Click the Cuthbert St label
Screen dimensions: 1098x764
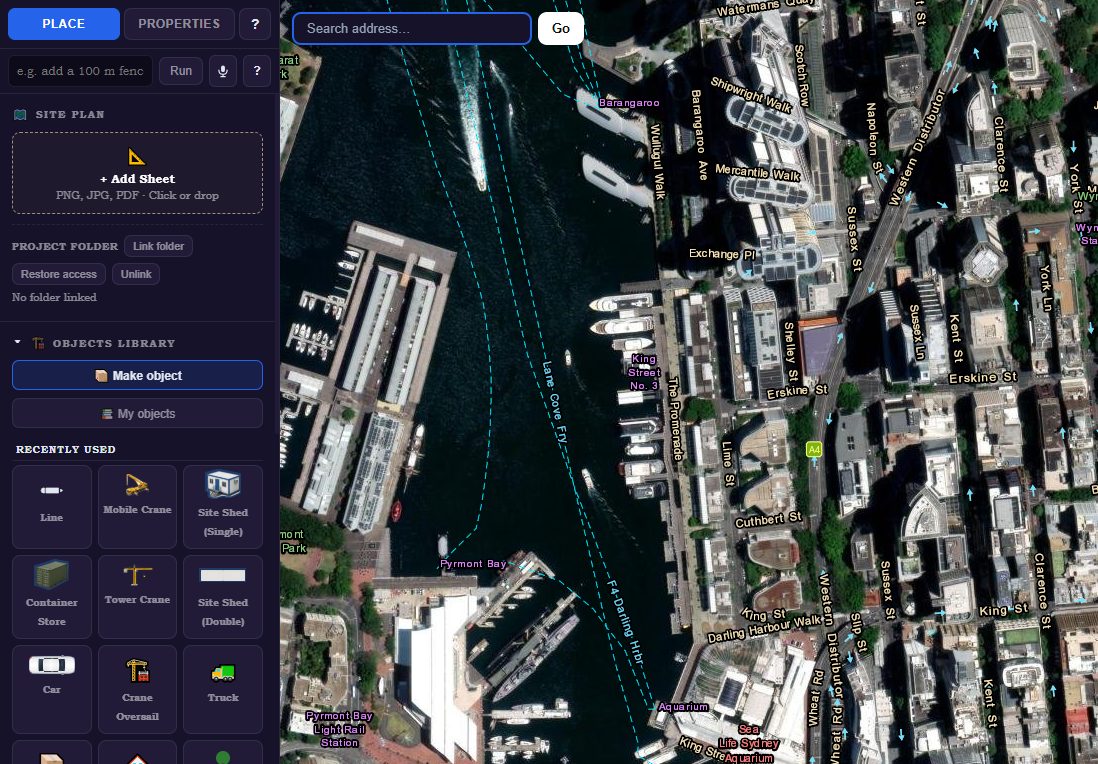(768, 520)
